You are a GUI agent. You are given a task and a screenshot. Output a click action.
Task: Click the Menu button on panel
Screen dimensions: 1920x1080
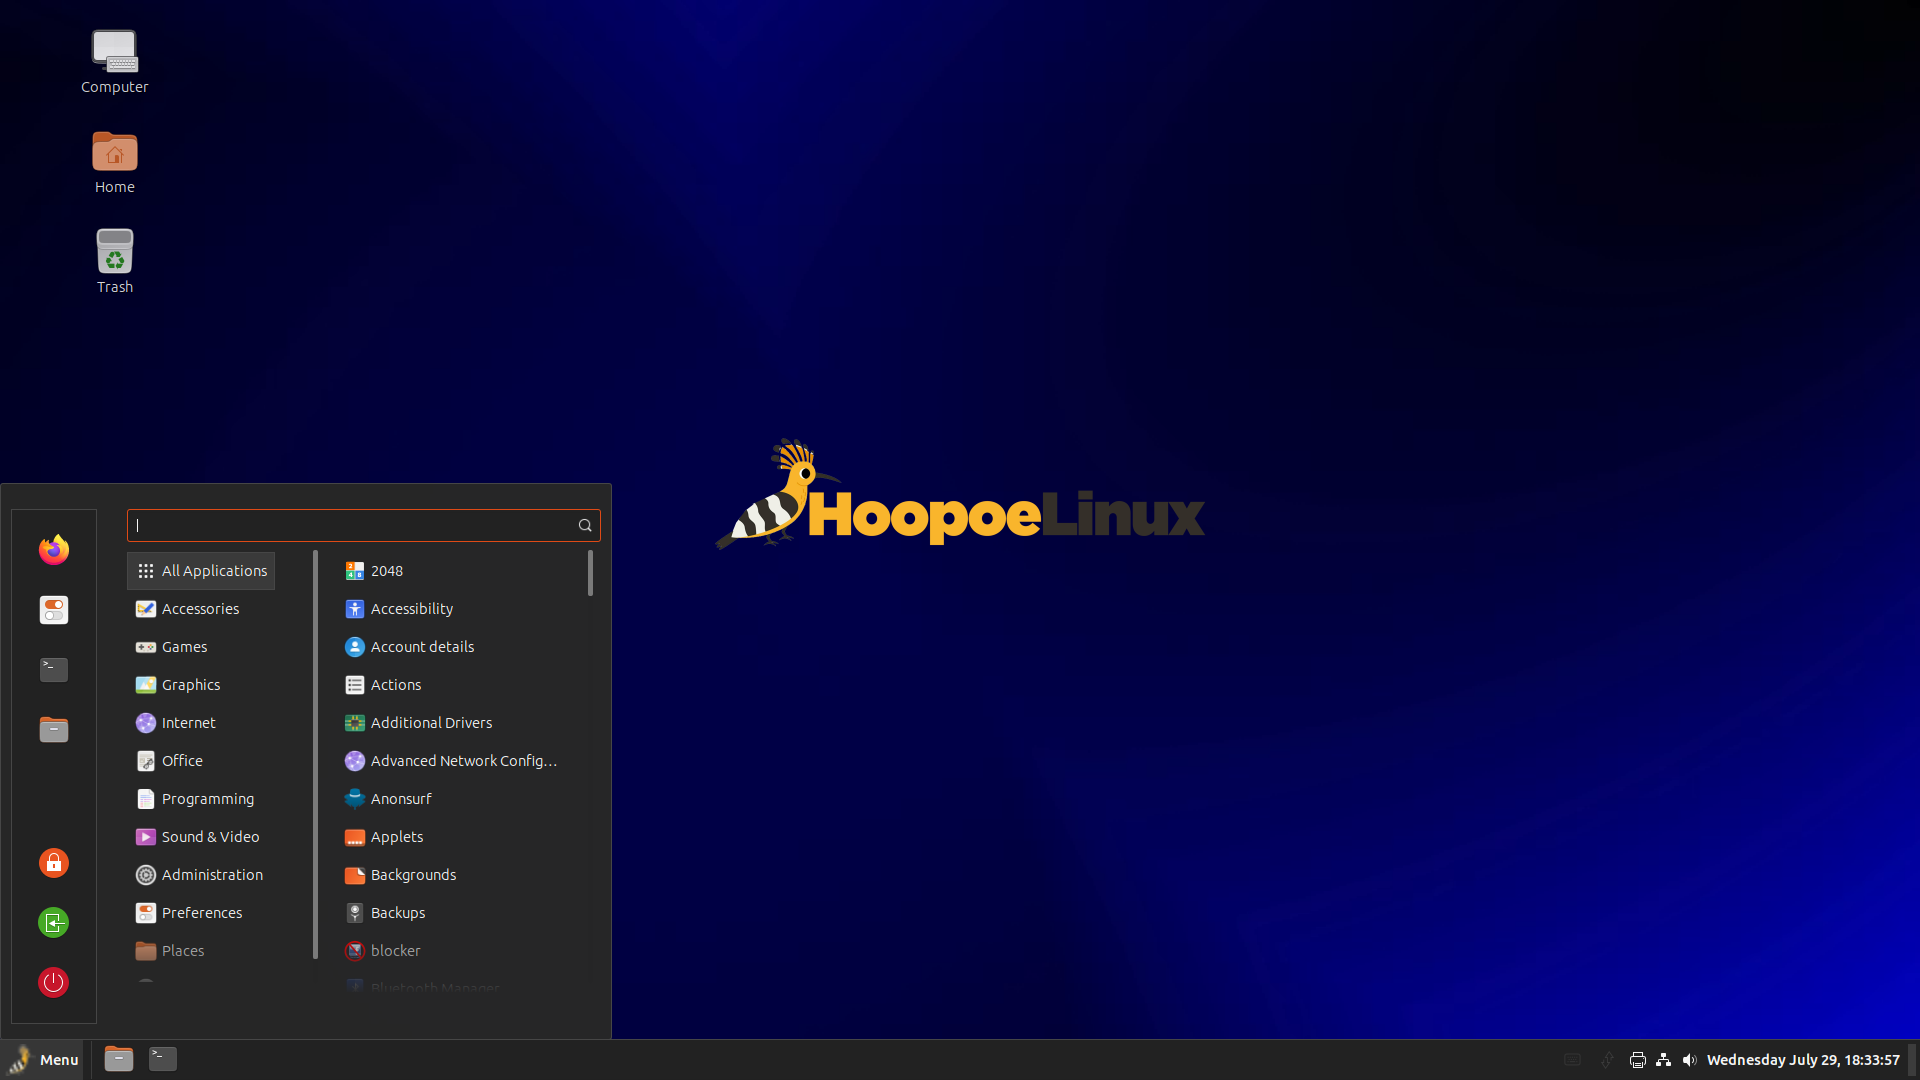click(43, 1060)
